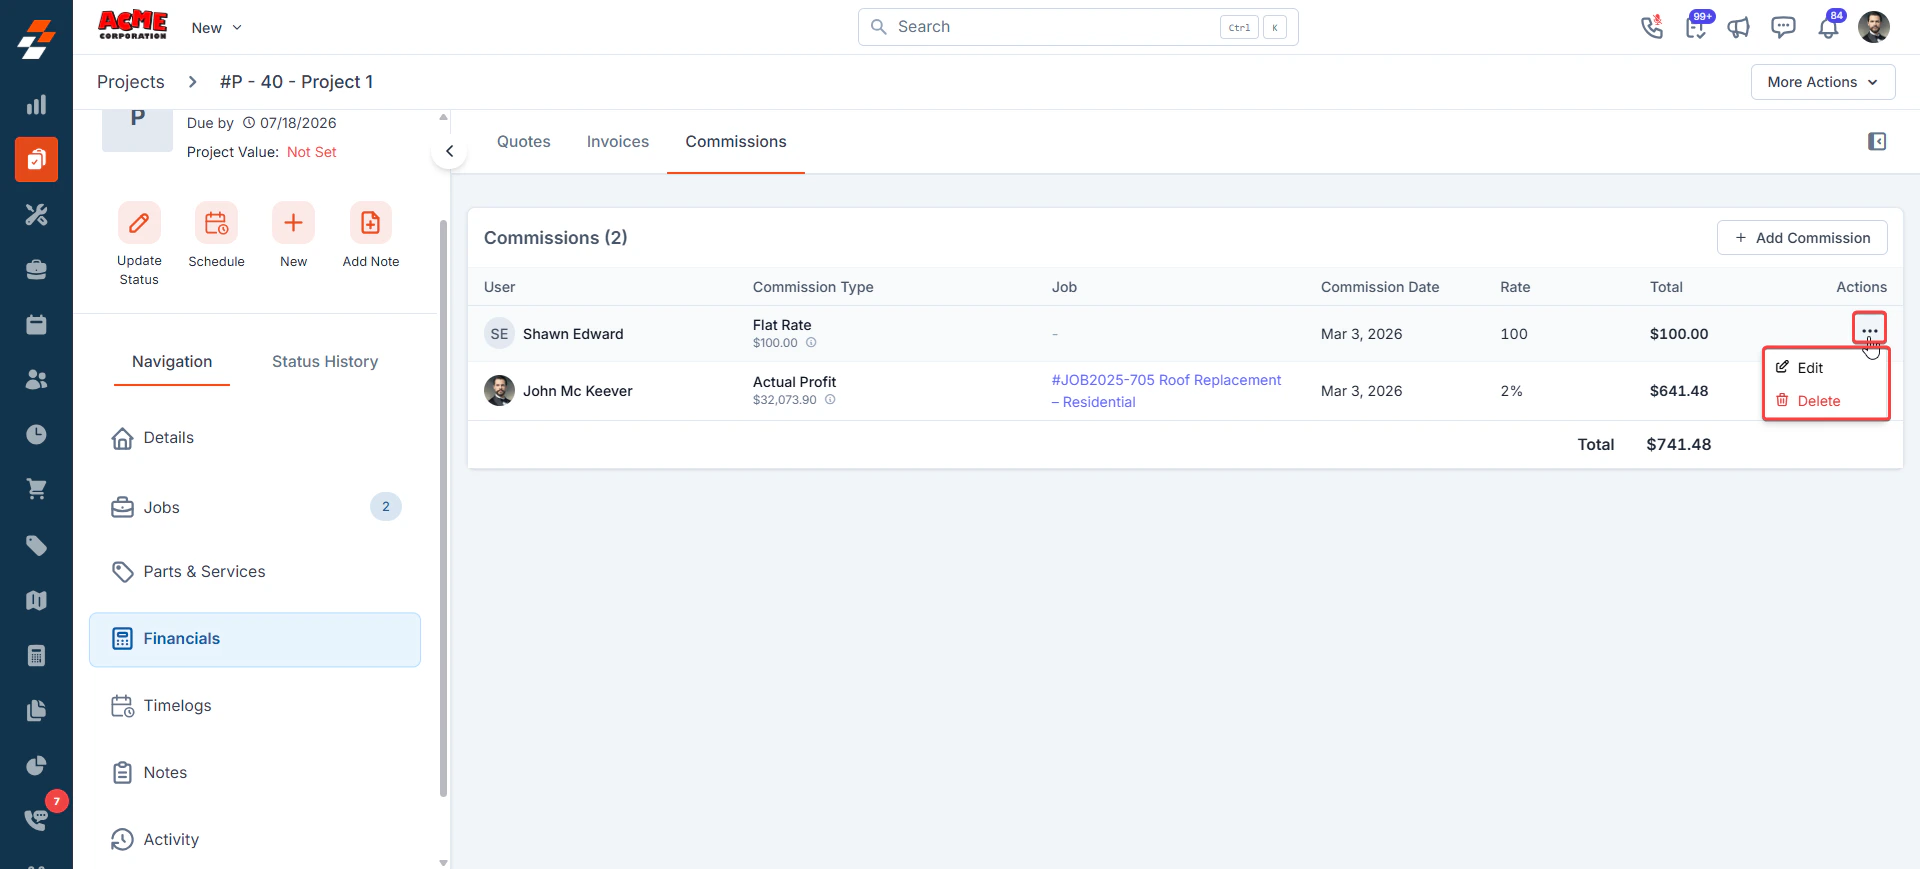Open the calculator icon in sidebar
The image size is (1920, 869).
36,656
